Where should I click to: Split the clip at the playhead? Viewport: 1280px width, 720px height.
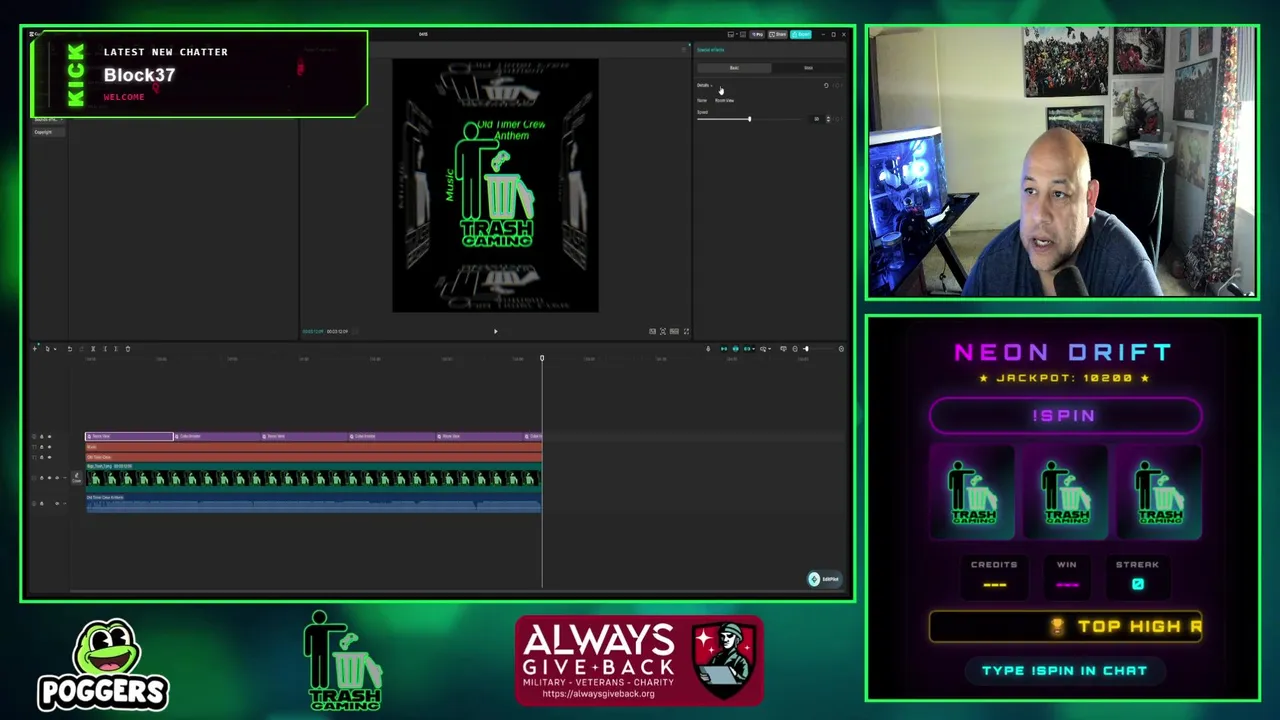[x=93, y=349]
